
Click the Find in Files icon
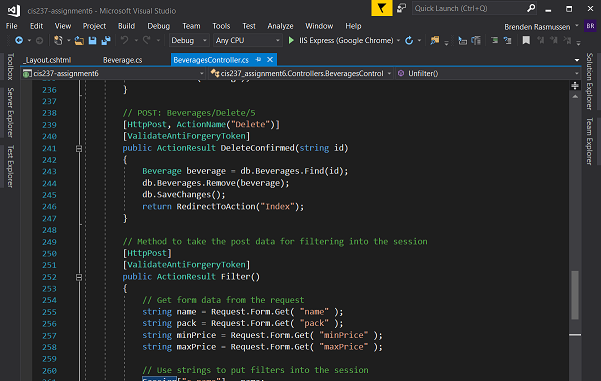(x=435, y=40)
